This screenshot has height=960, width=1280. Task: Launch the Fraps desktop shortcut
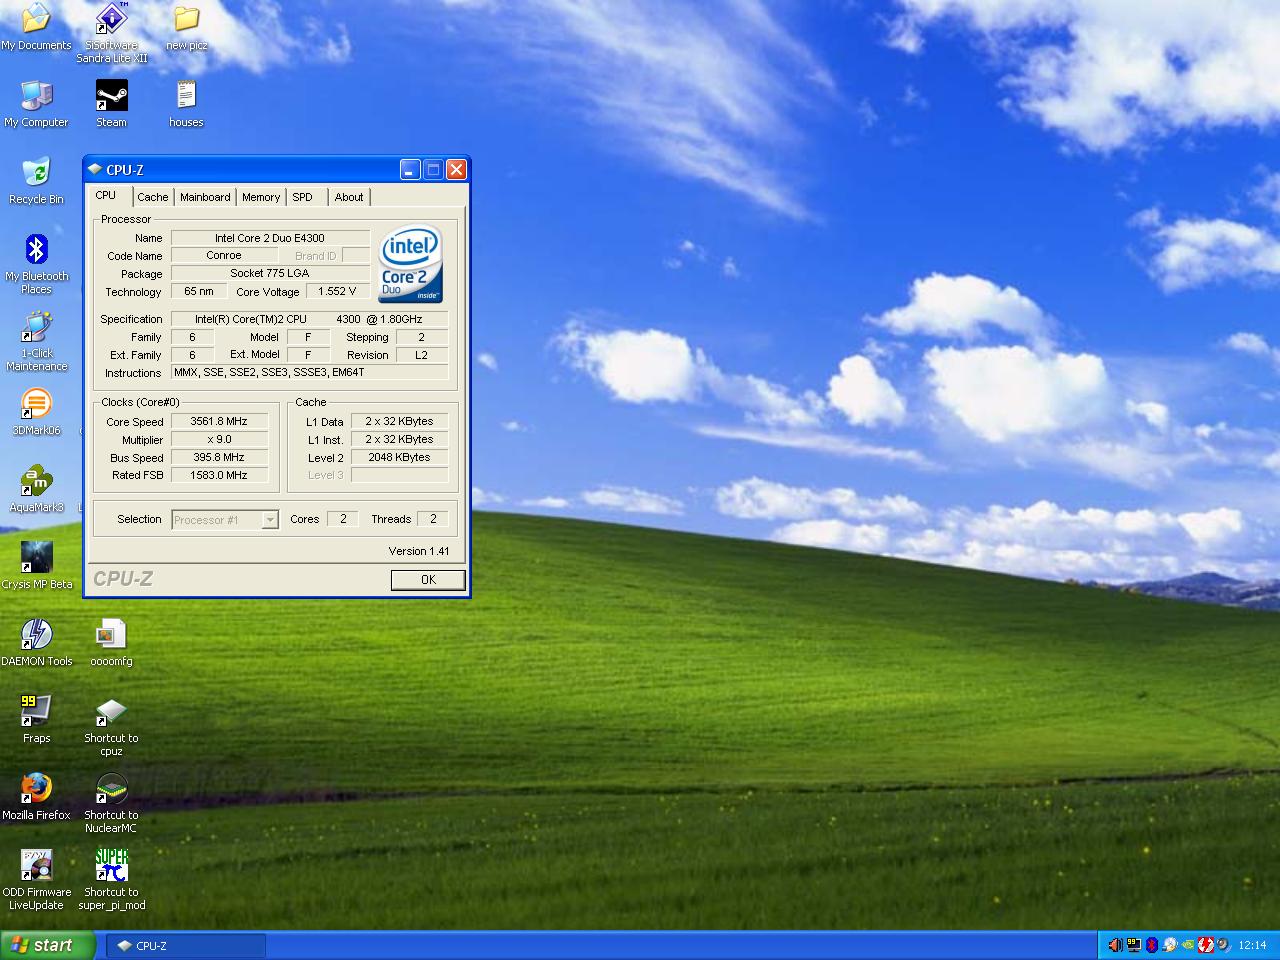(36, 720)
